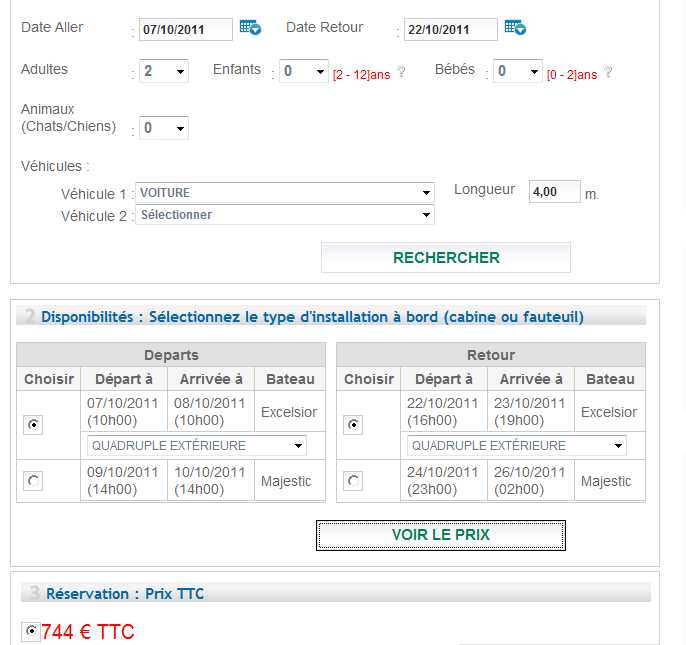Open return cabin type QUADRUPLE EXTÉRIEURE dropdown
Screen dimensions: 686x645
pos(517,445)
